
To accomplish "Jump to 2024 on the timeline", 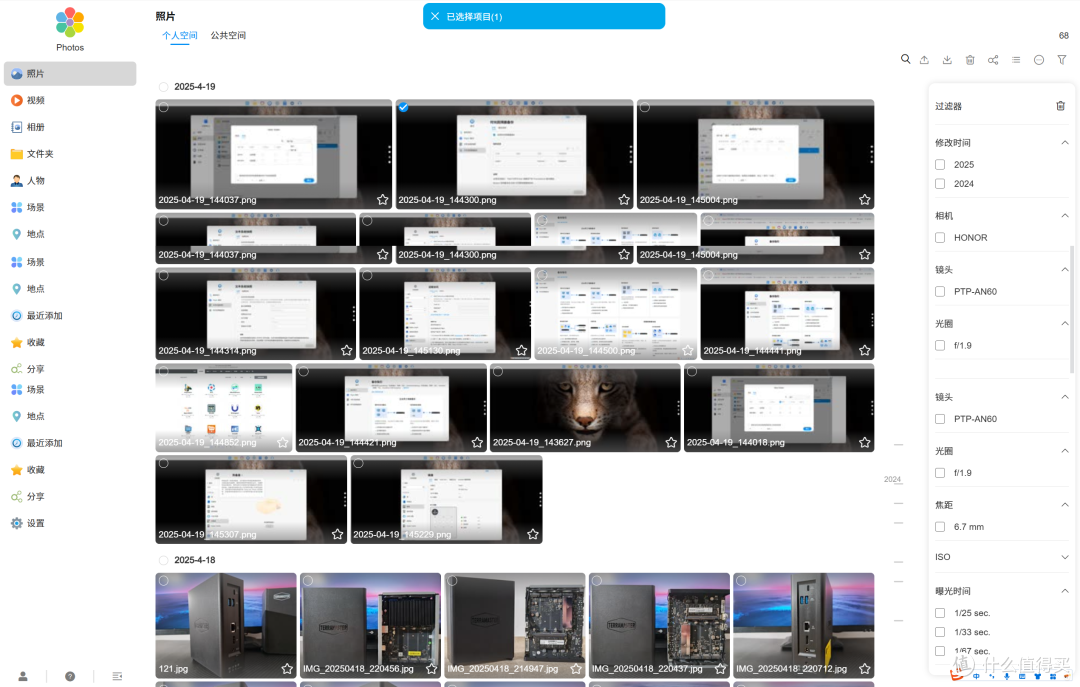I will [892, 479].
